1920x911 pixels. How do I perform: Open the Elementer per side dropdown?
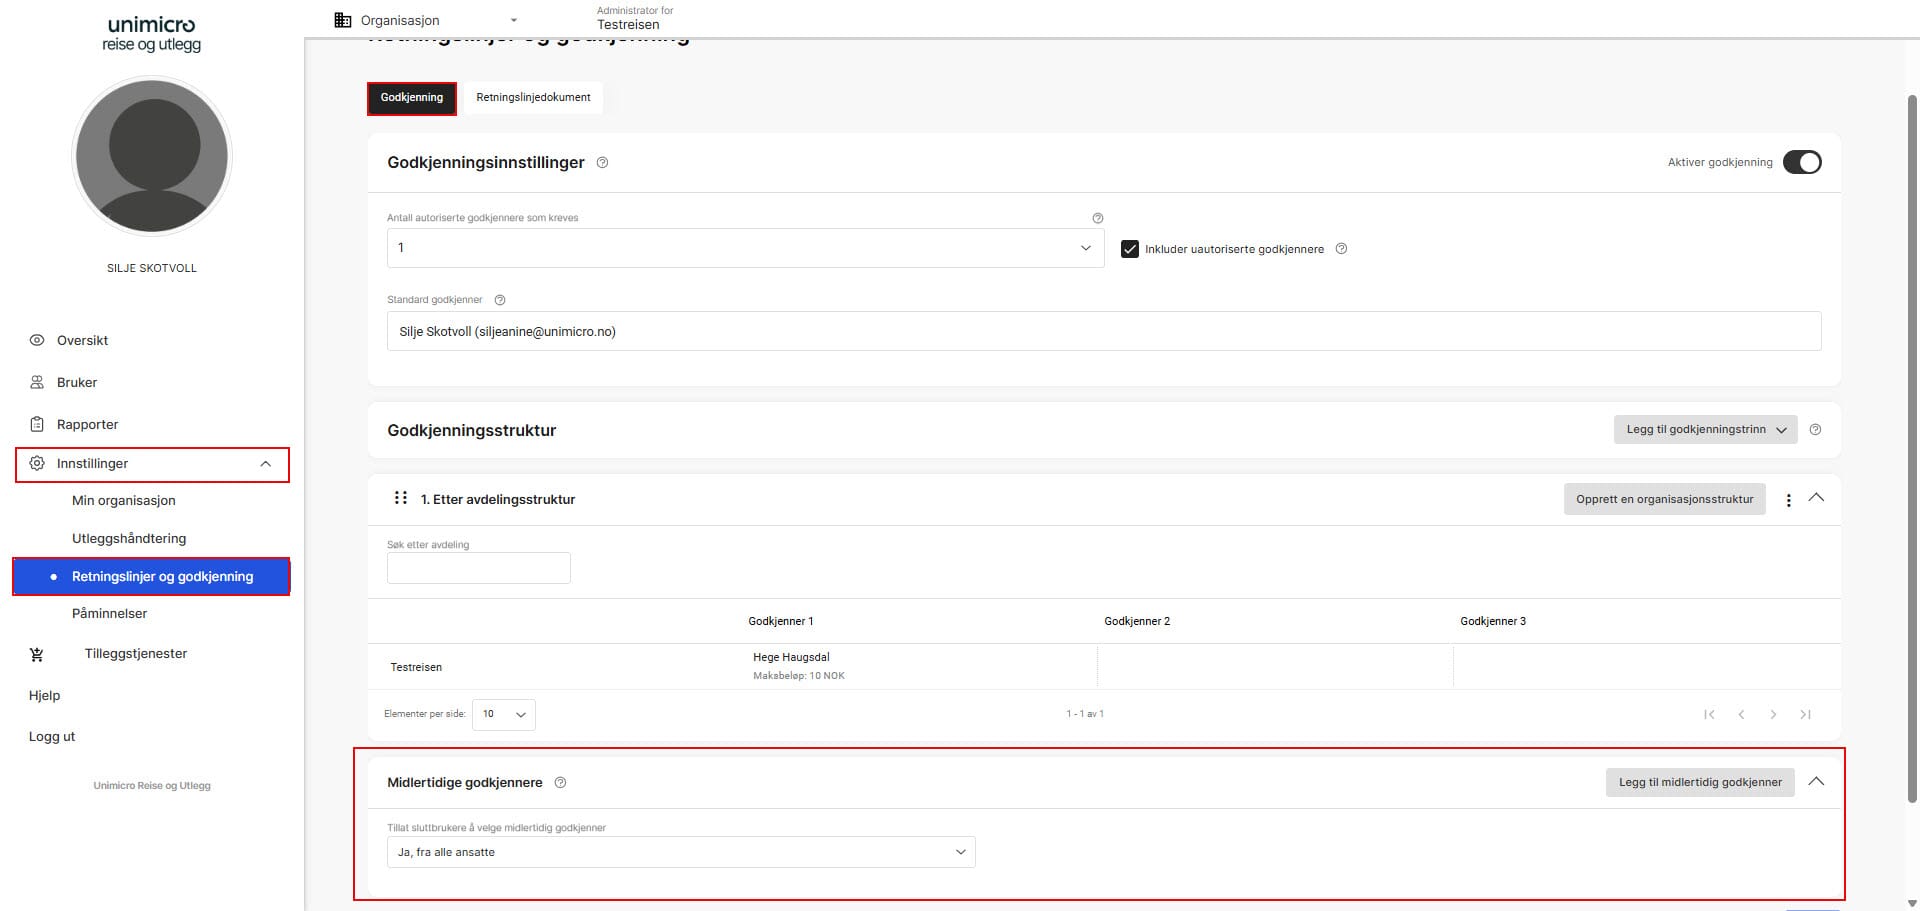tap(504, 714)
